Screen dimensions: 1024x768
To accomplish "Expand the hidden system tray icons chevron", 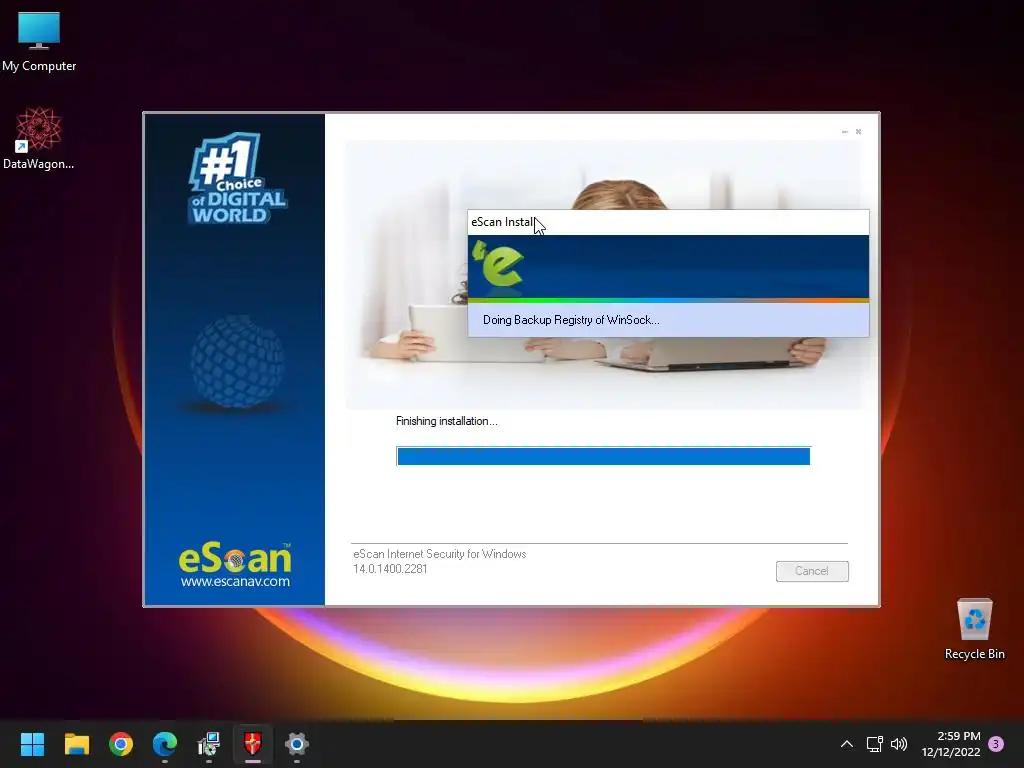I will coord(846,744).
